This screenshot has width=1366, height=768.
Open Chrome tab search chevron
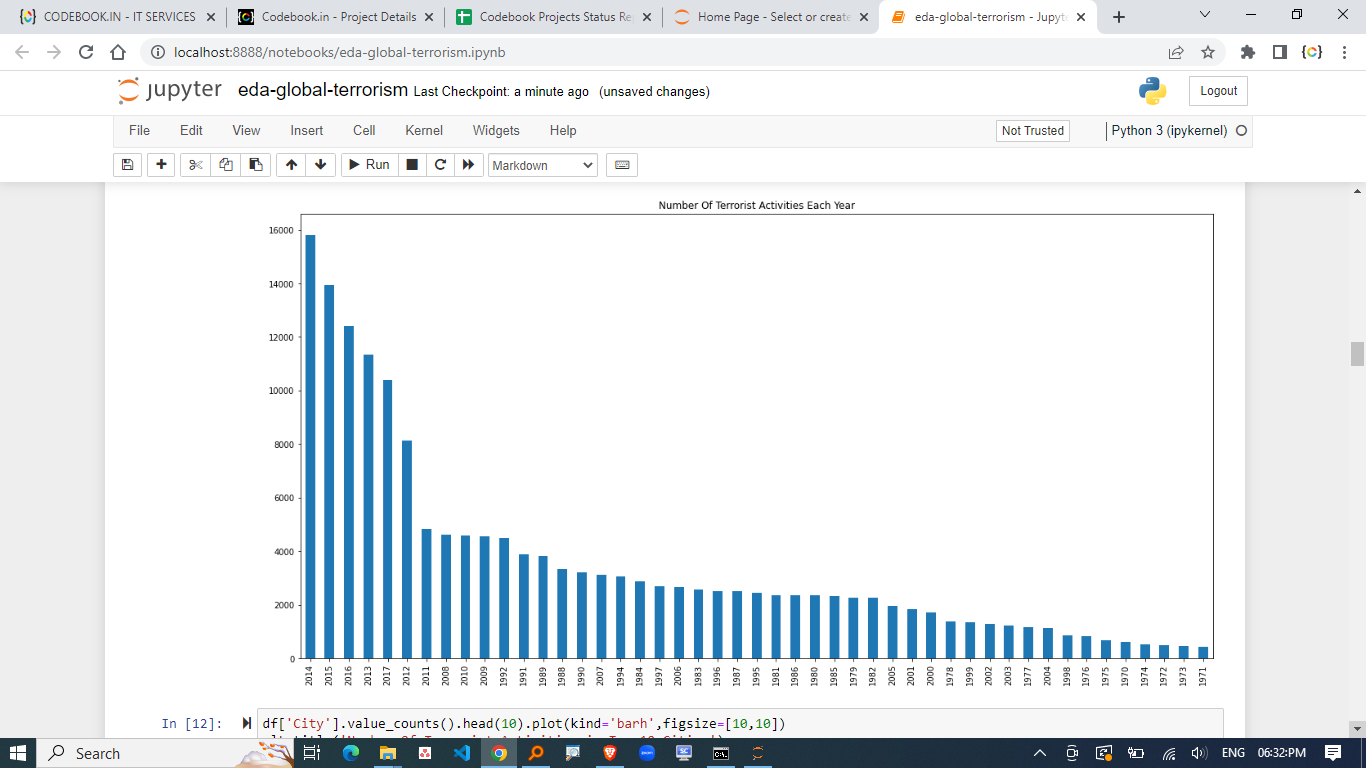tap(1204, 15)
